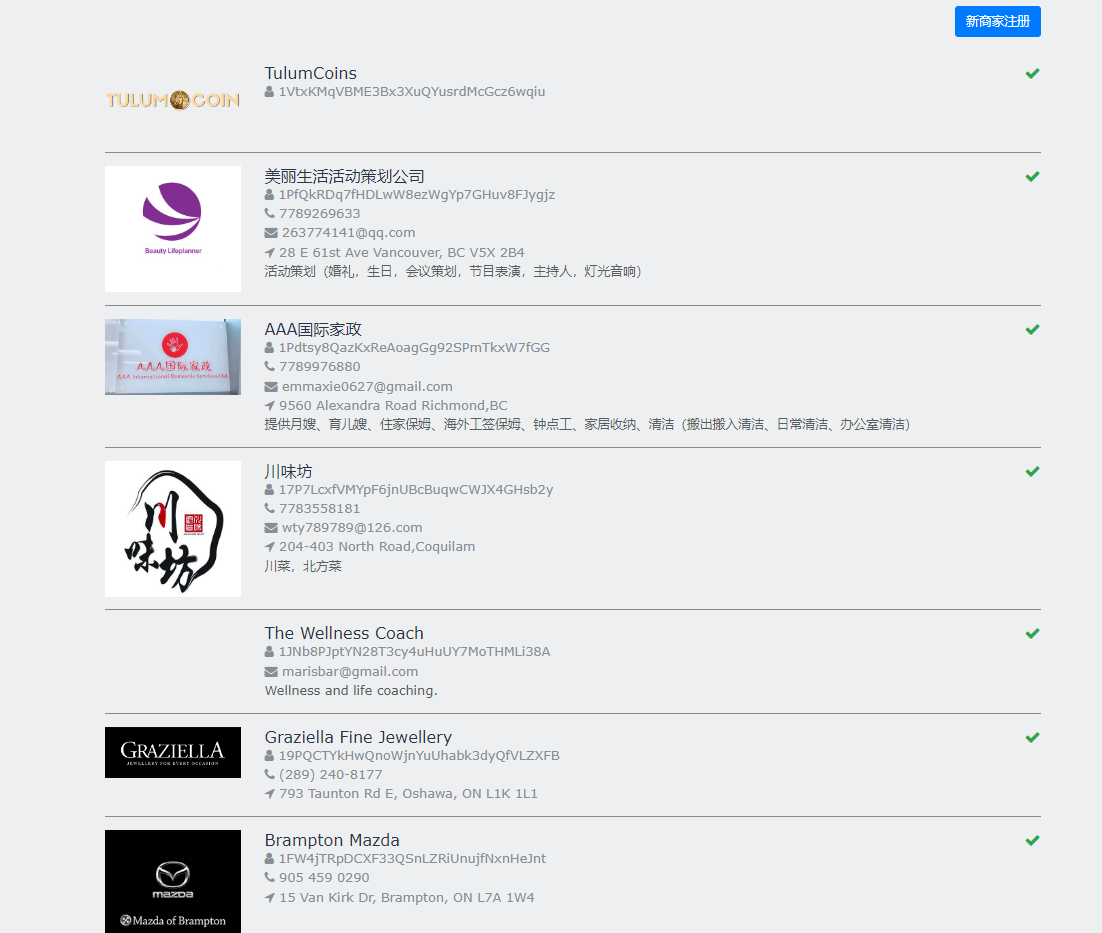The width and height of the screenshot is (1102, 933).
Task: Click envelope icon beside wty789789@126.com
Action: [271, 528]
